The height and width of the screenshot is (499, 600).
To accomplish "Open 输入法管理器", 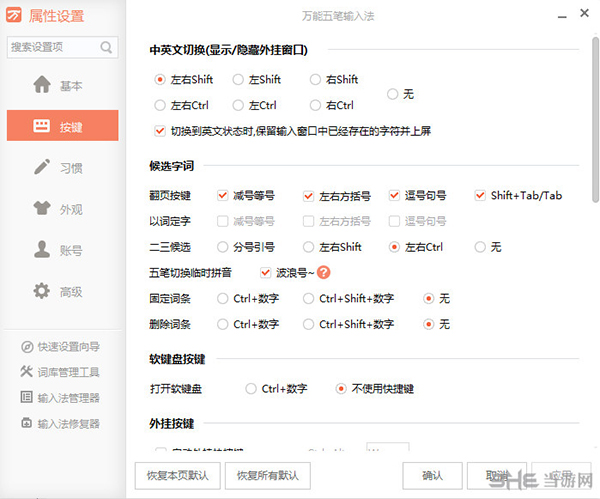I will point(68,398).
